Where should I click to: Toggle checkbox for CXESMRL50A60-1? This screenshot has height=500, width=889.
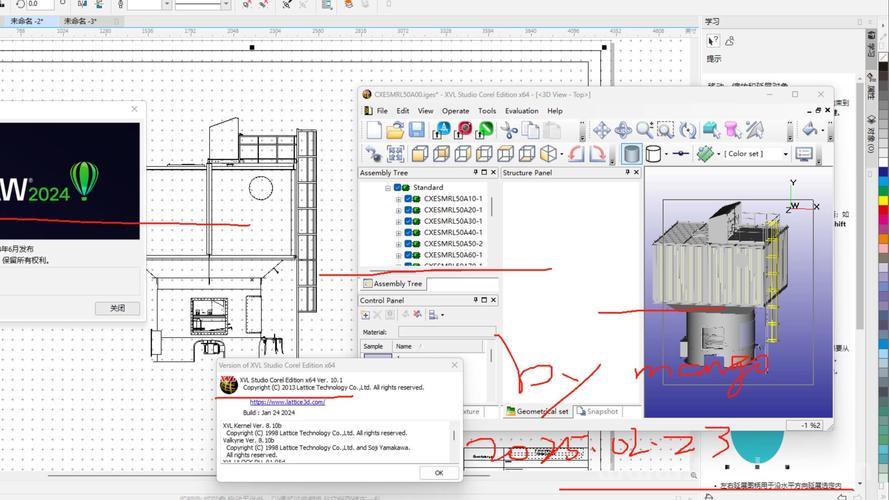[408, 255]
